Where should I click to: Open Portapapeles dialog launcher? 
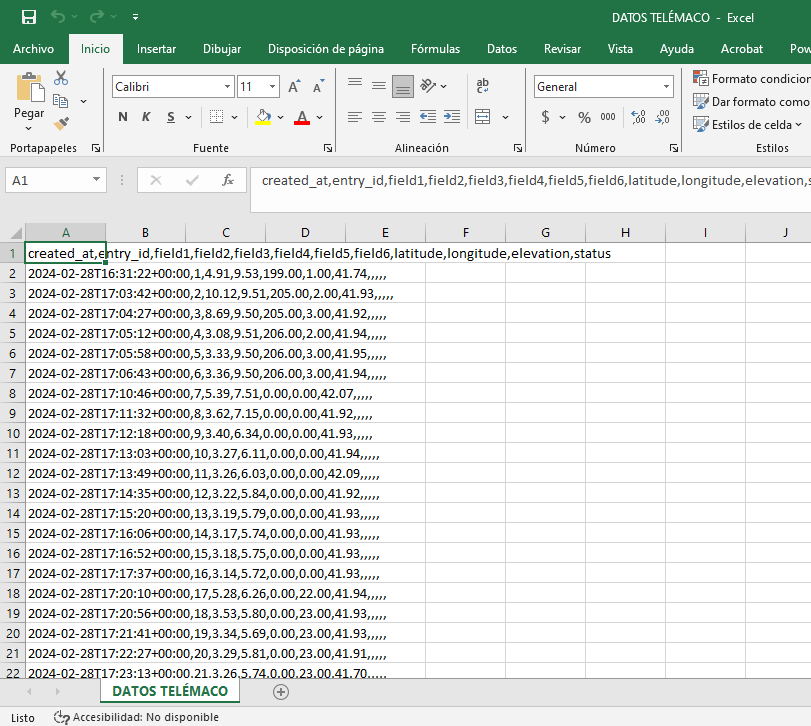tap(96, 148)
